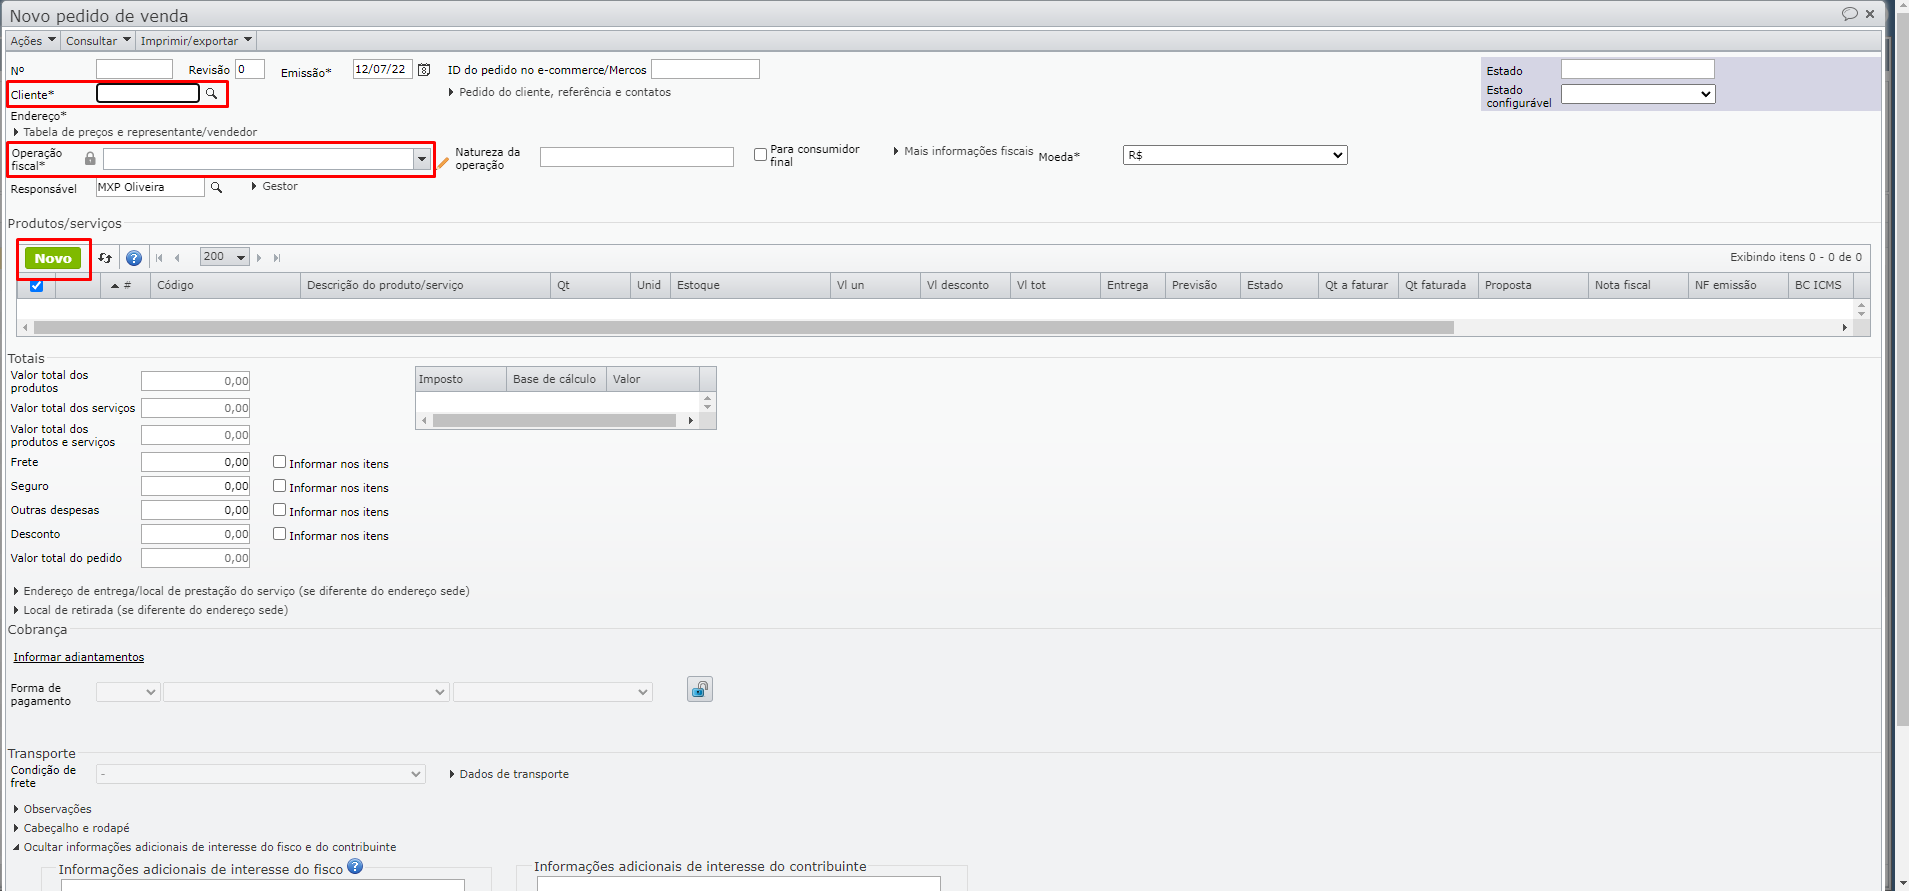
Task: Expand Endereço de entrega/local de prestação
Action: tap(241, 591)
